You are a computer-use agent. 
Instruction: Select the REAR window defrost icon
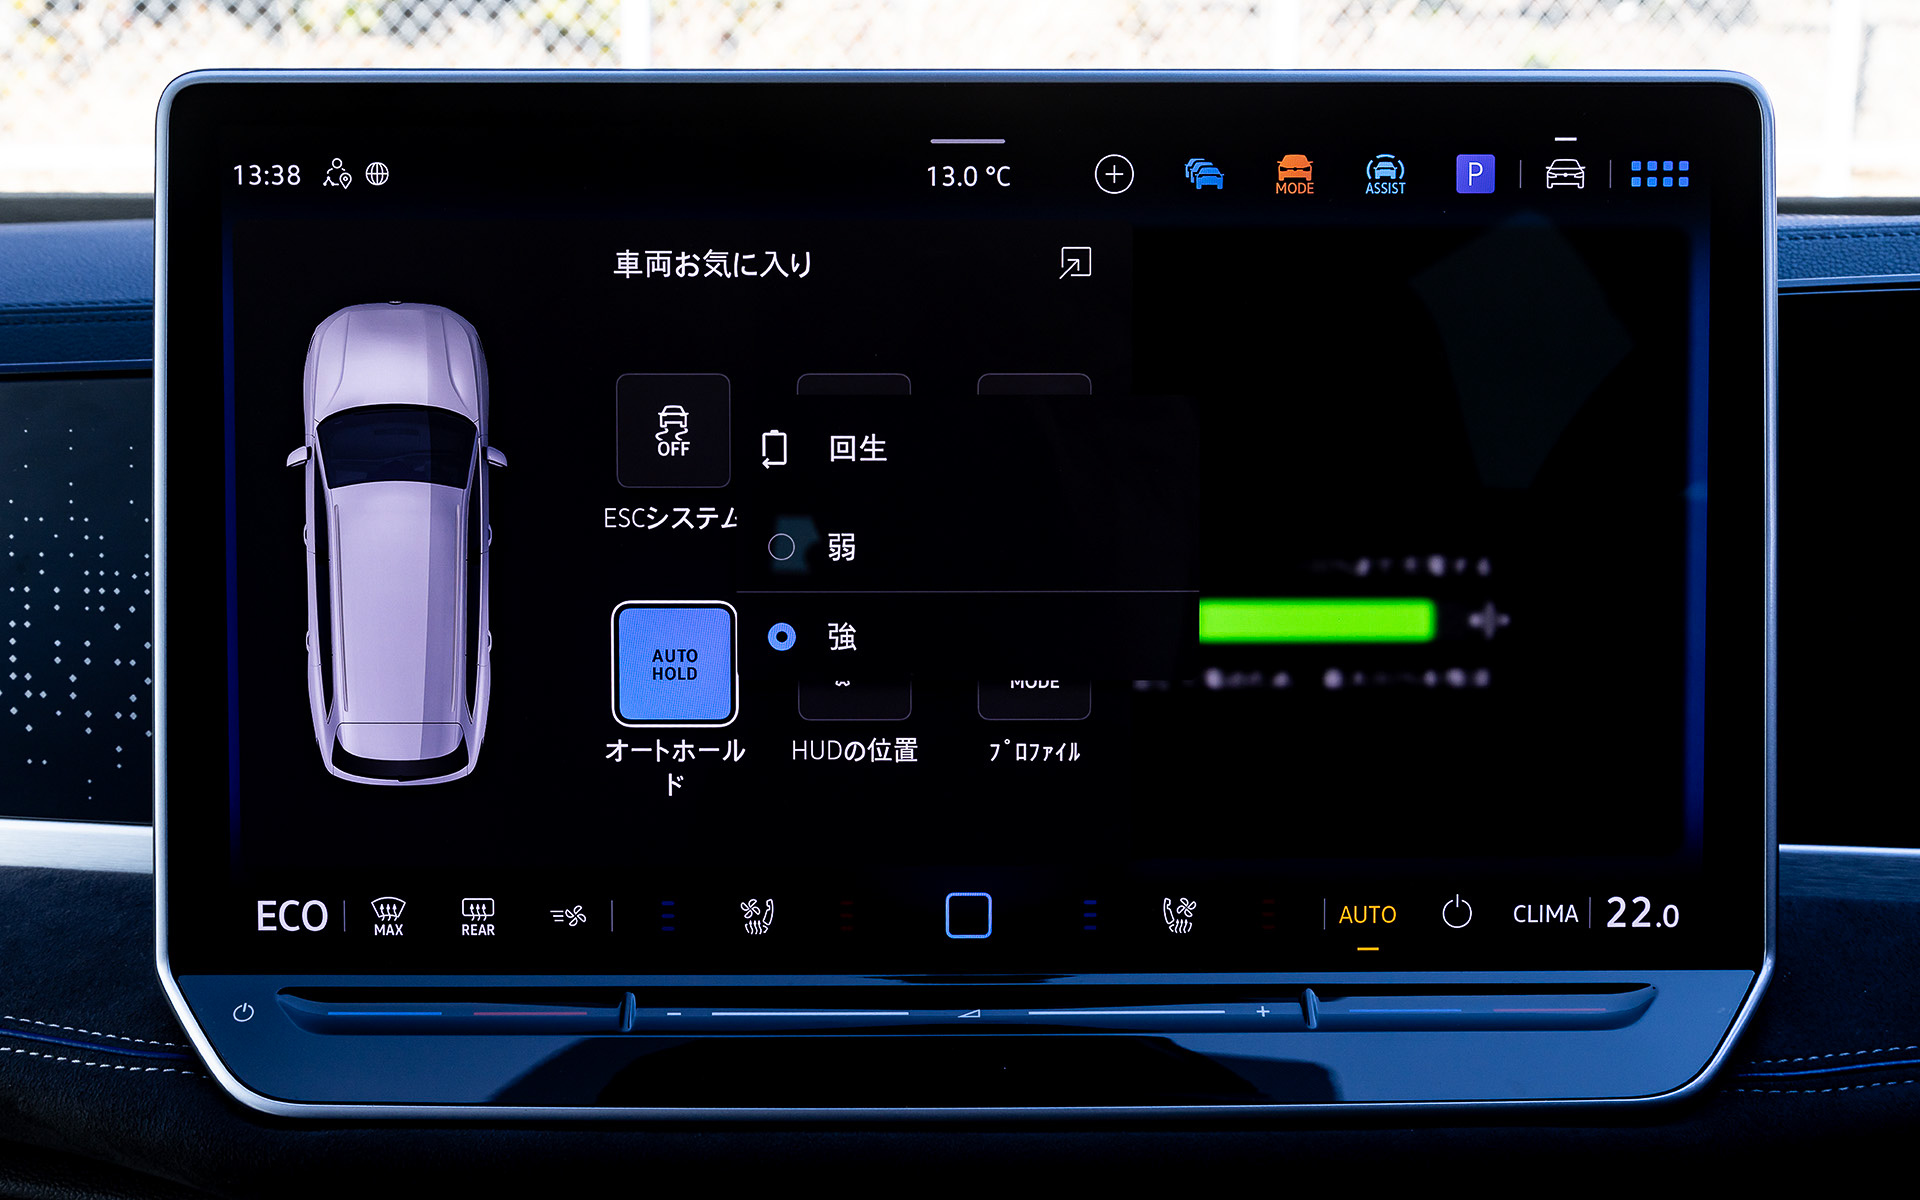coord(477,915)
